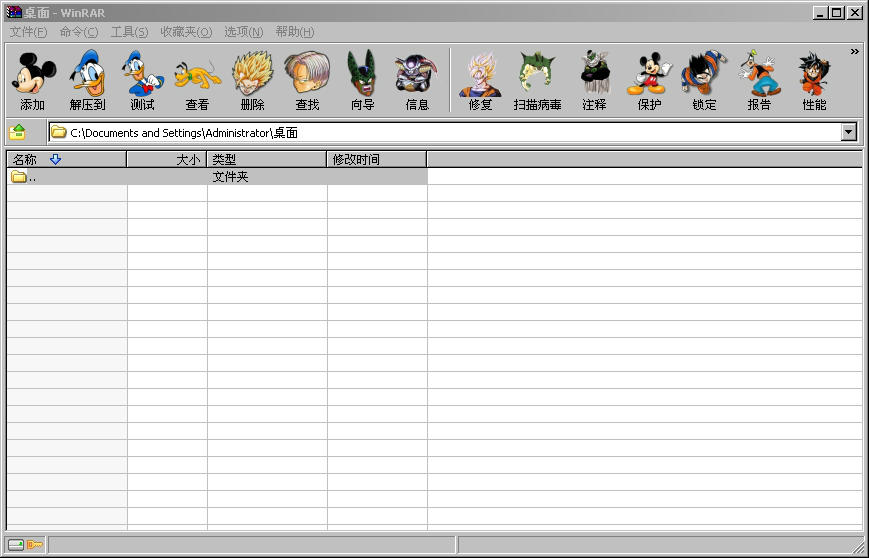Click the 添加 (Add) toolbar icon
The image size is (869, 558).
(33, 80)
